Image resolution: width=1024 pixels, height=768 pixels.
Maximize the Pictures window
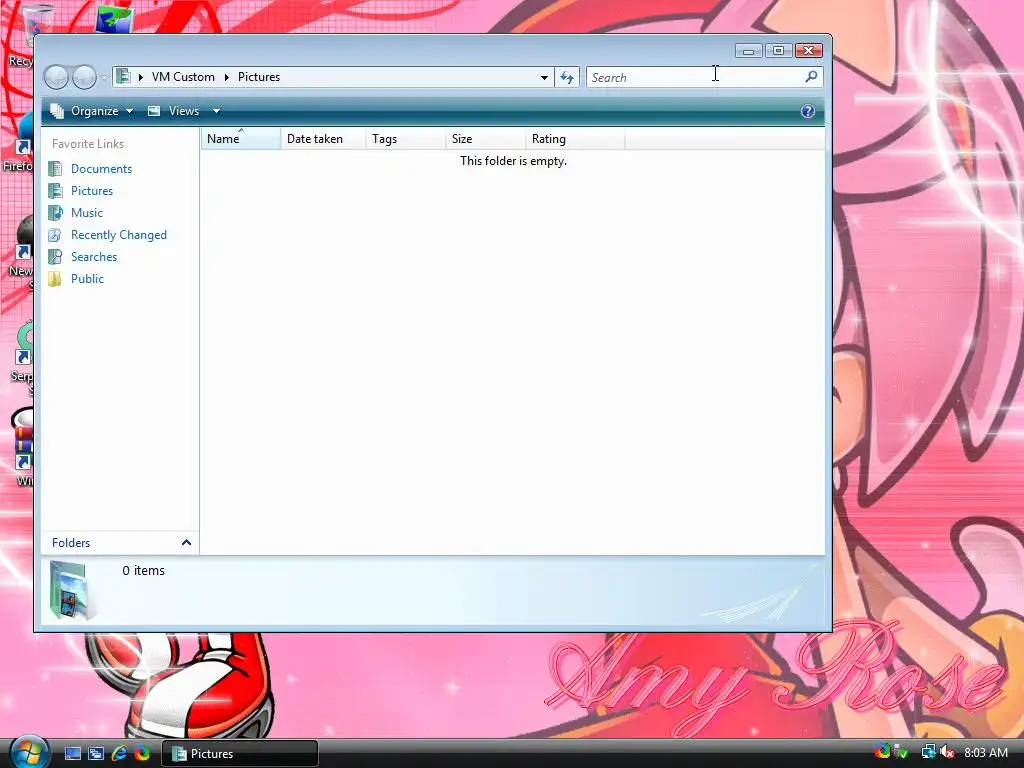pos(778,50)
